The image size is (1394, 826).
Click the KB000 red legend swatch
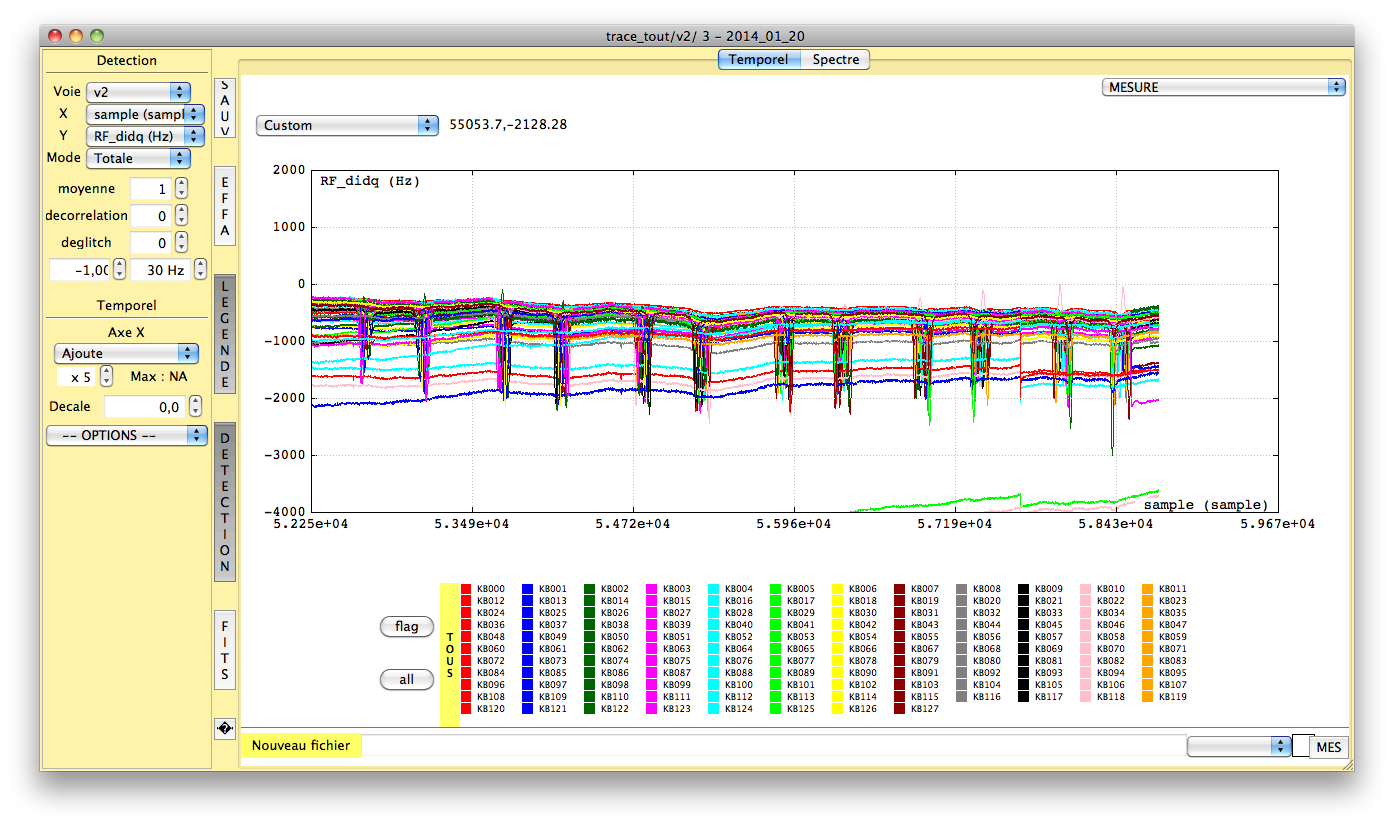[x=466, y=589]
